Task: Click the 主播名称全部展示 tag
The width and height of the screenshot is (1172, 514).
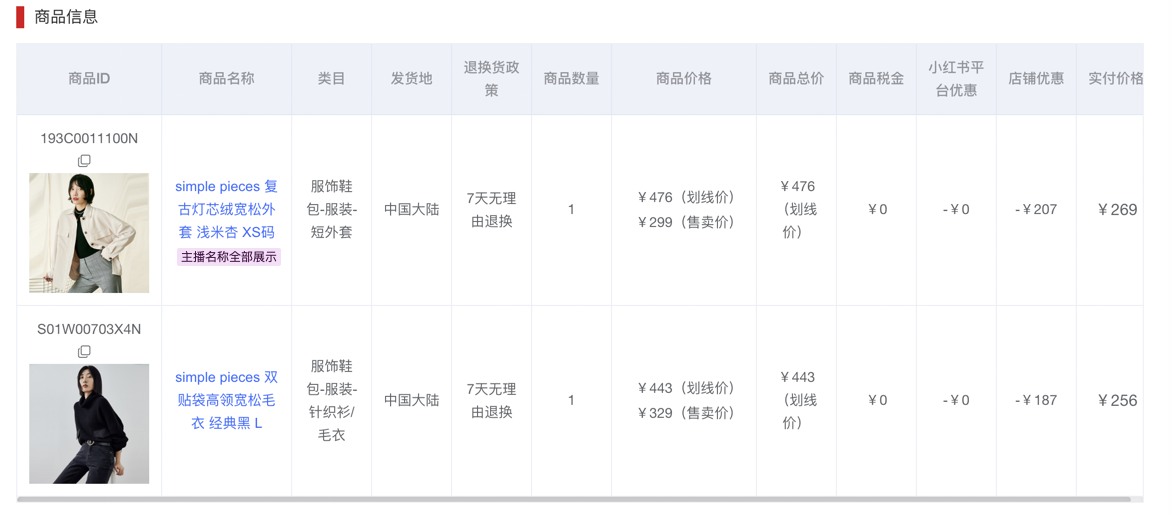Action: (x=229, y=257)
